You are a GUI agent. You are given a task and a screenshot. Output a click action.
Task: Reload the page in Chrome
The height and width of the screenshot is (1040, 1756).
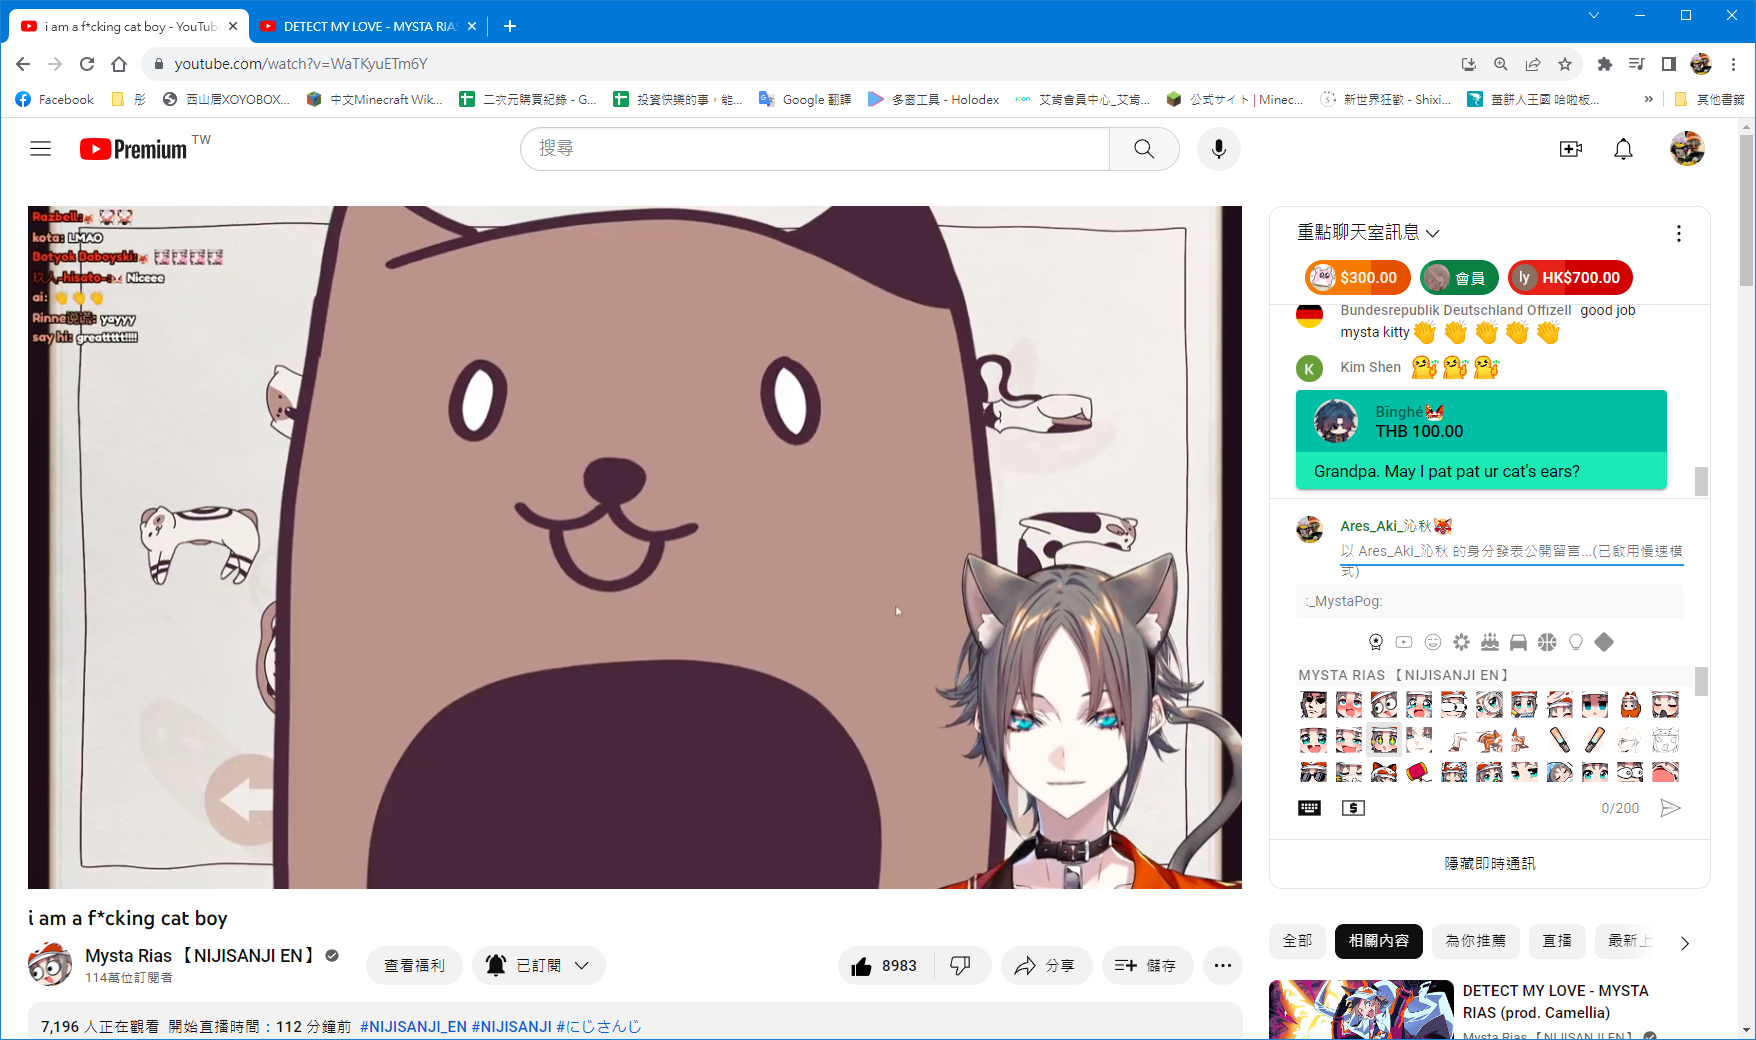[87, 64]
